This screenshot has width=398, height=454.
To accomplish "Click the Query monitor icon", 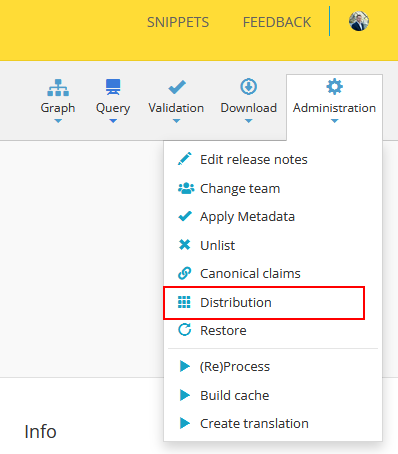I will tap(113, 87).
